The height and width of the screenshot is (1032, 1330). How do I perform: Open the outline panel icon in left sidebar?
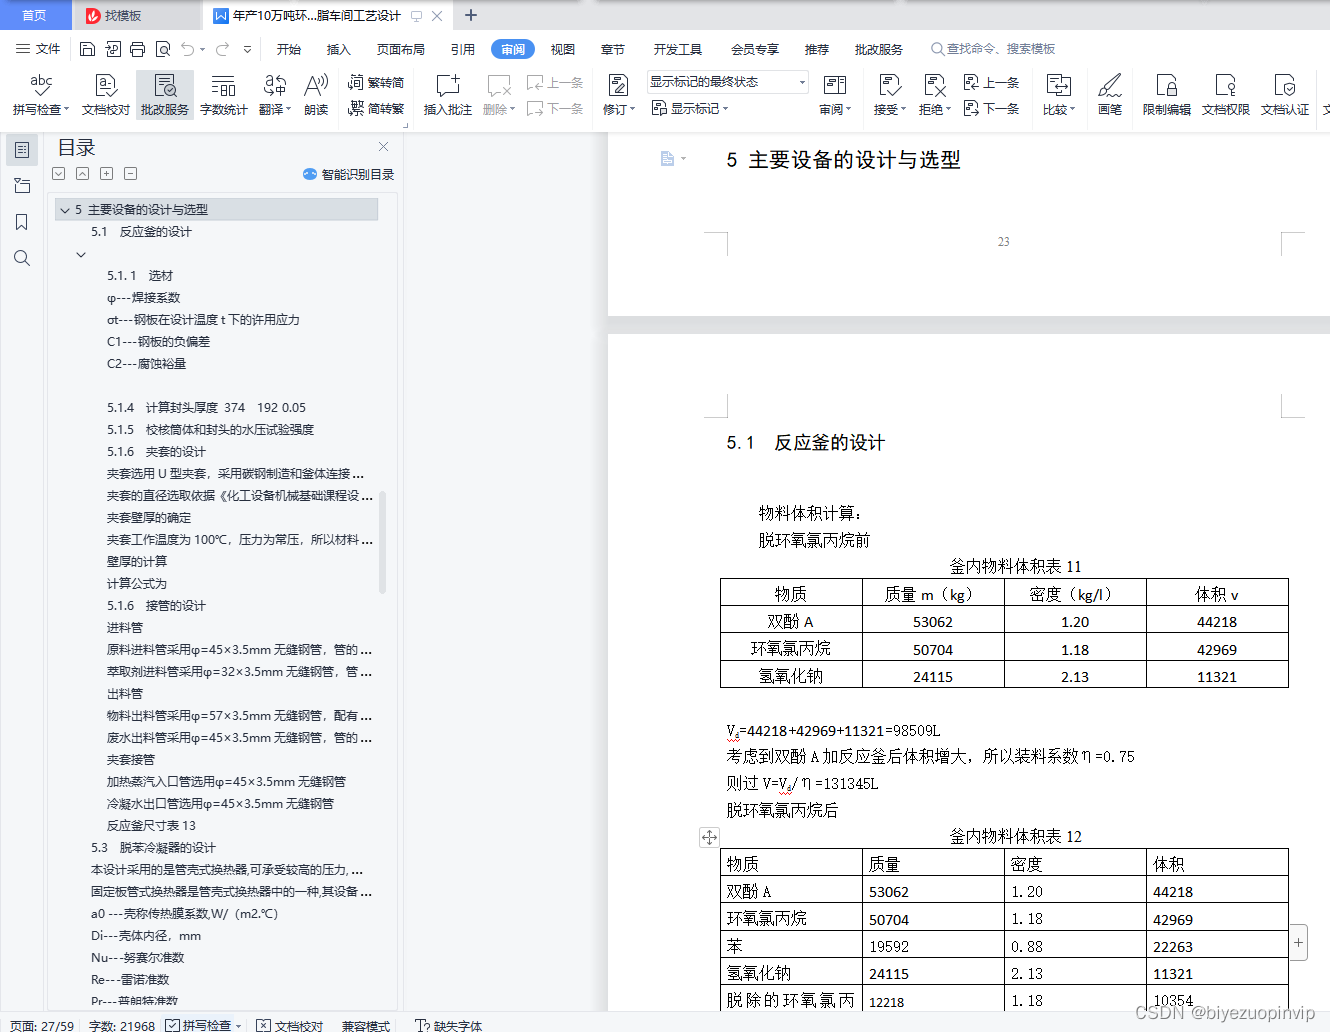22,150
